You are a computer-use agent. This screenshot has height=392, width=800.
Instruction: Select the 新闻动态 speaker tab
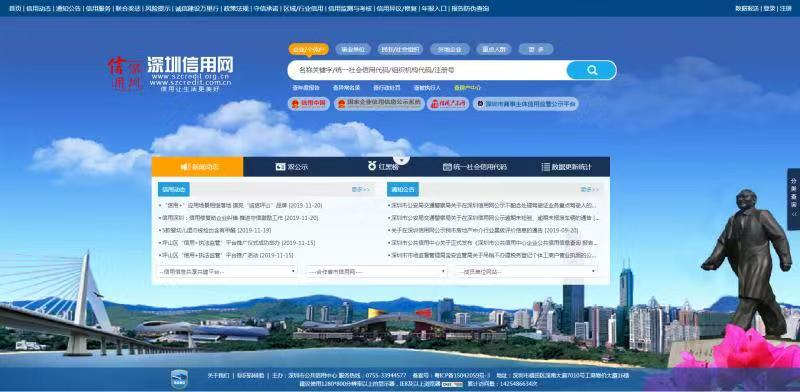[x=197, y=167]
